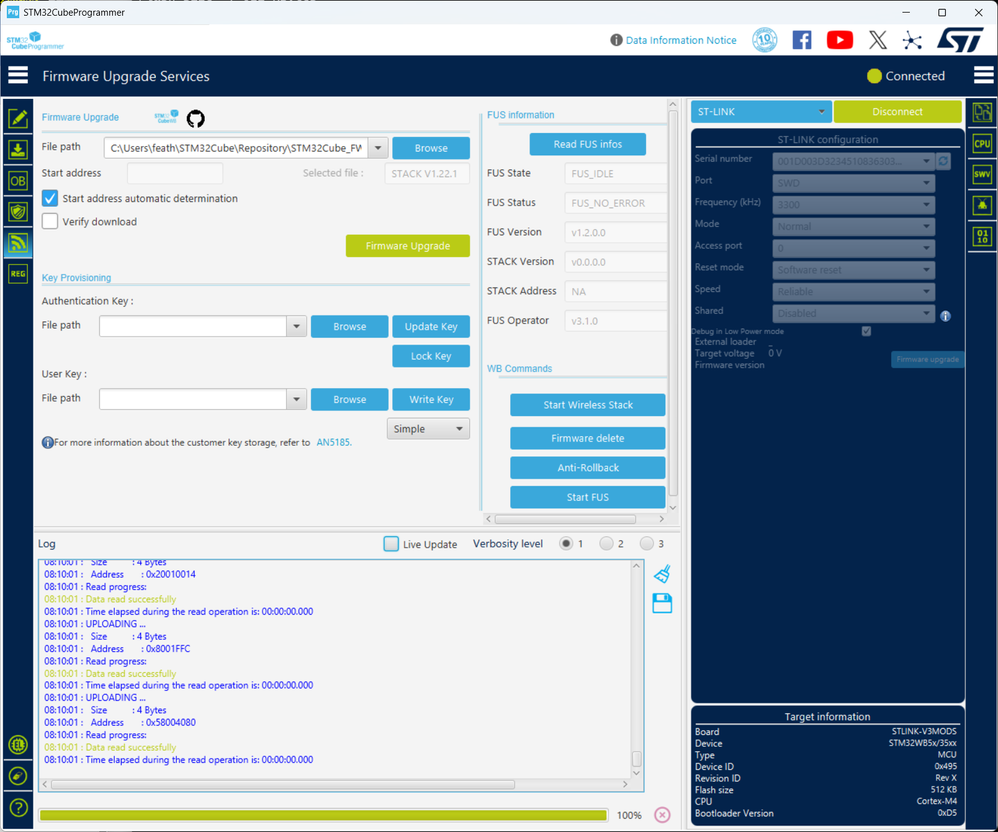The image size is (998, 832).
Task: Uncheck Start address automatic determination
Action: click(x=50, y=198)
